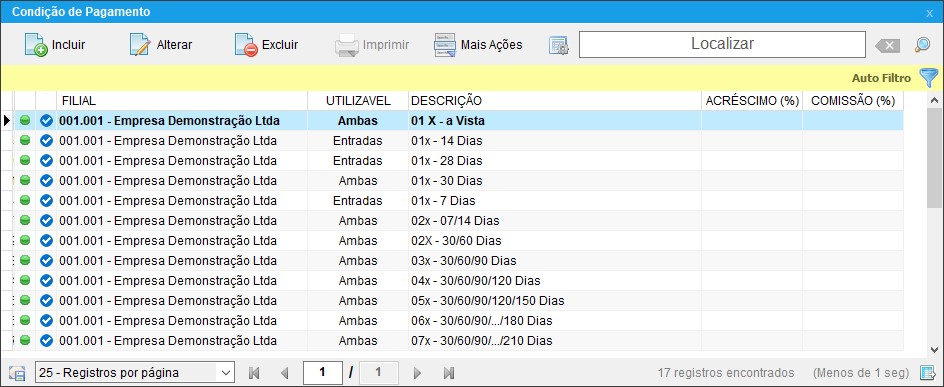Clear the search with the backspace icon
The width and height of the screenshot is (944, 387).
coord(887,46)
